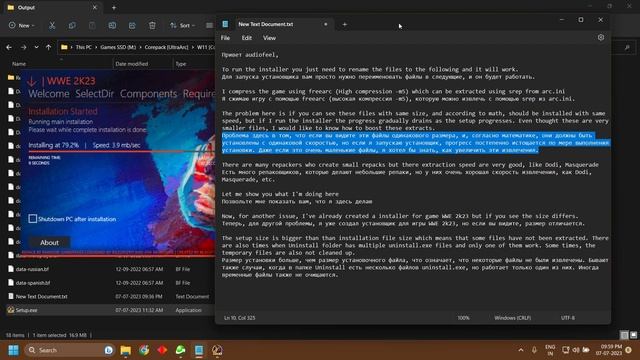640x360 pixels.
Task: Click the red installation progress bar
Action: (x=122, y=152)
